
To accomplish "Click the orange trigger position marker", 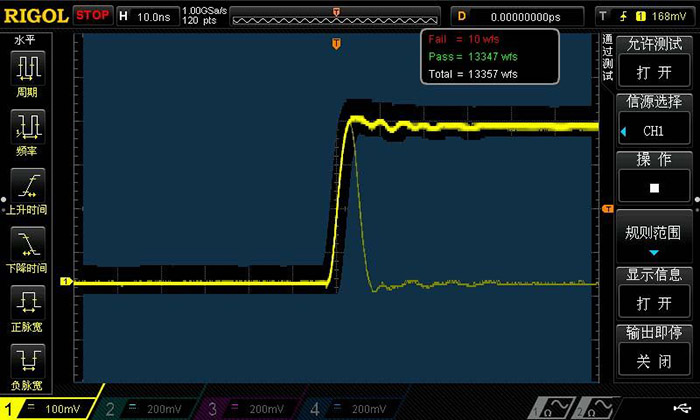I will click(x=337, y=44).
